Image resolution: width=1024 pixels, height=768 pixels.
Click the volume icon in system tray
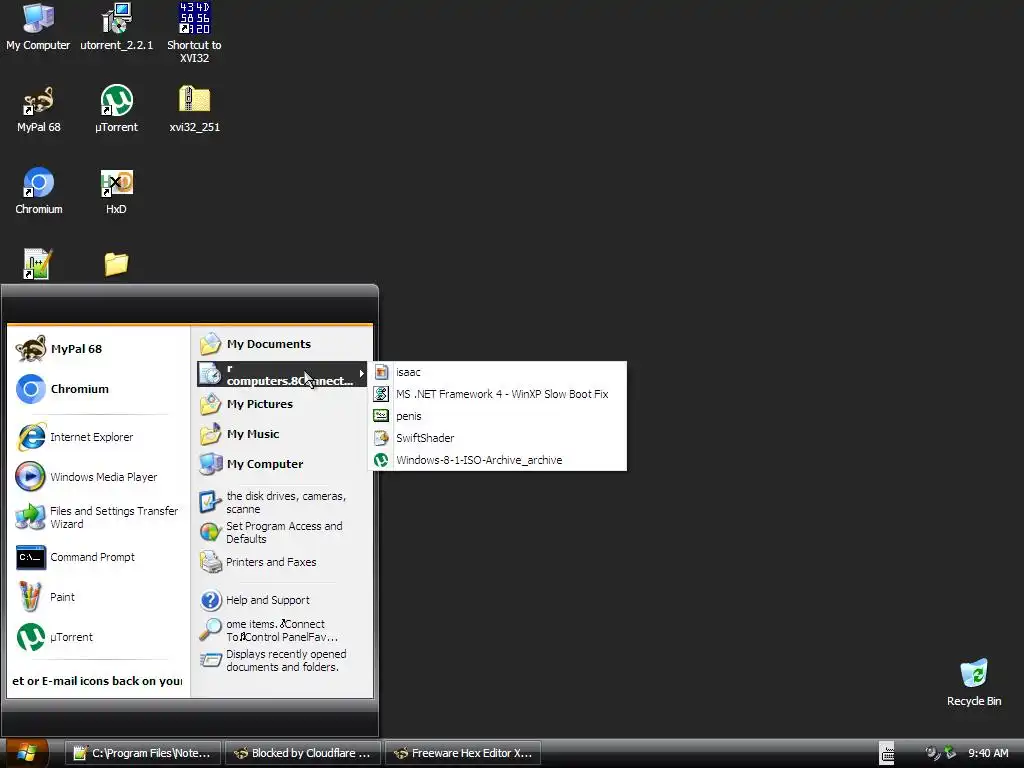click(x=933, y=753)
